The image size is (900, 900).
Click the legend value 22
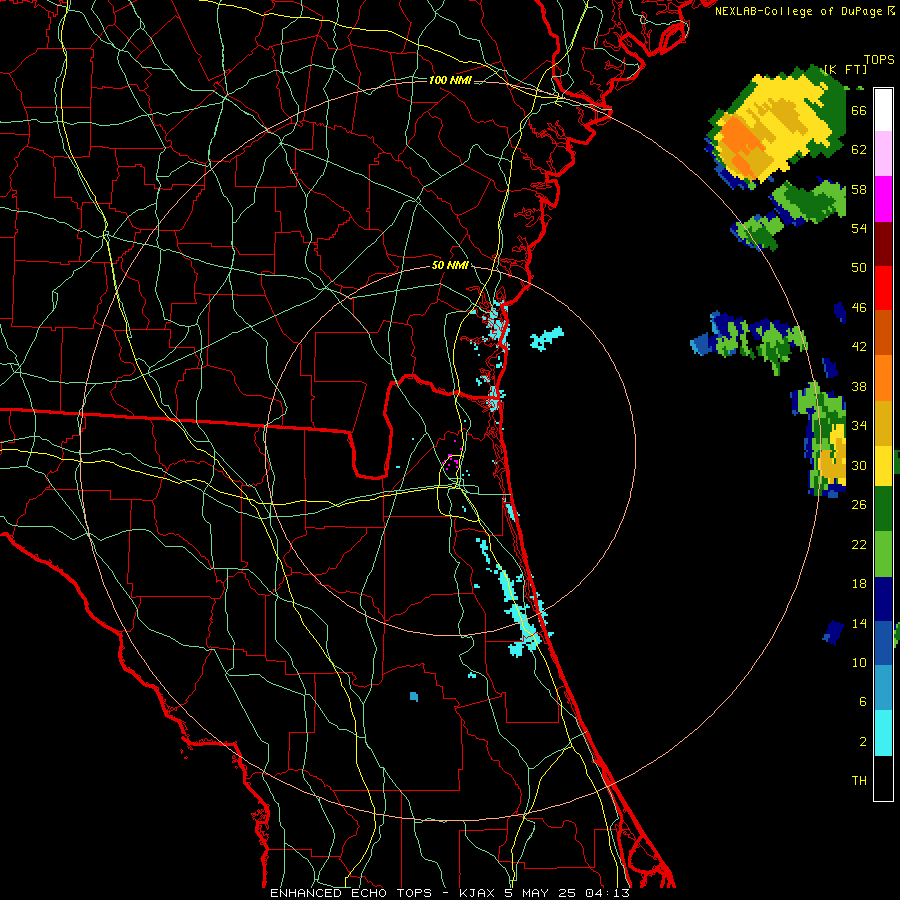[x=859, y=544]
